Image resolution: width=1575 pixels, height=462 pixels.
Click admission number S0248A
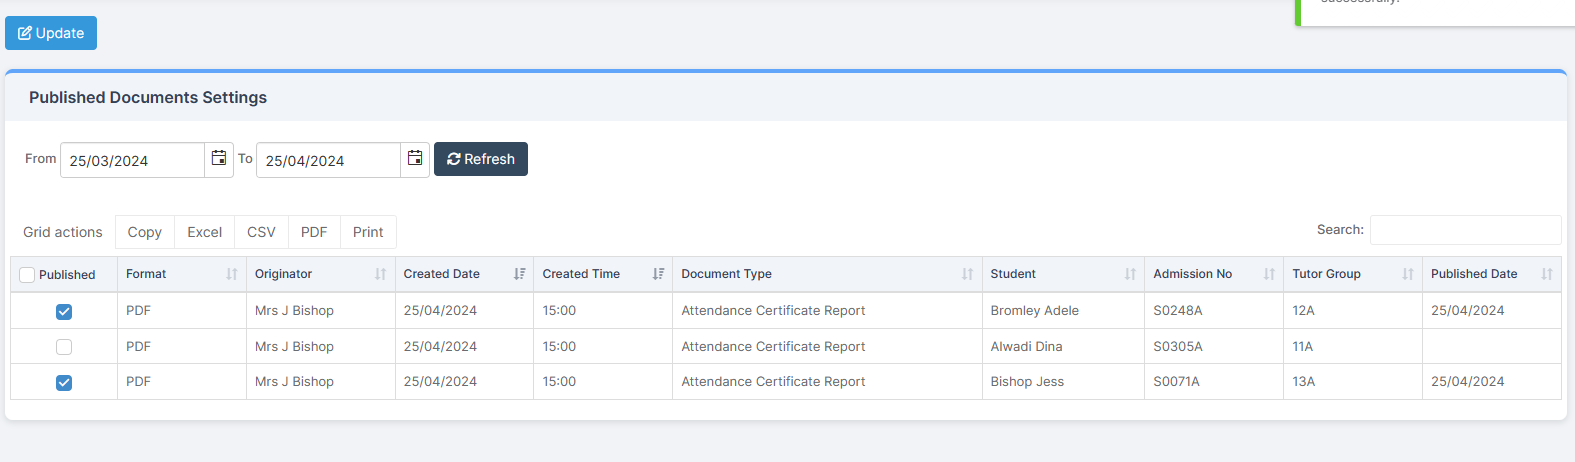[1178, 311]
